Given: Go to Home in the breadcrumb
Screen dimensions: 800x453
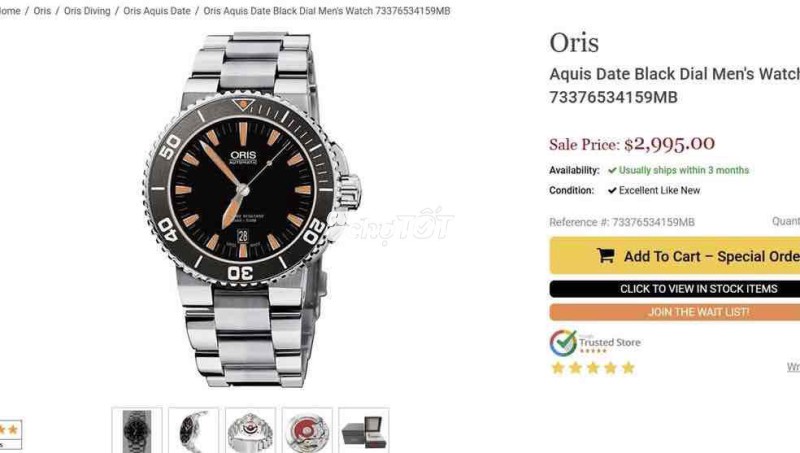Looking at the screenshot, I should click(x=10, y=11).
